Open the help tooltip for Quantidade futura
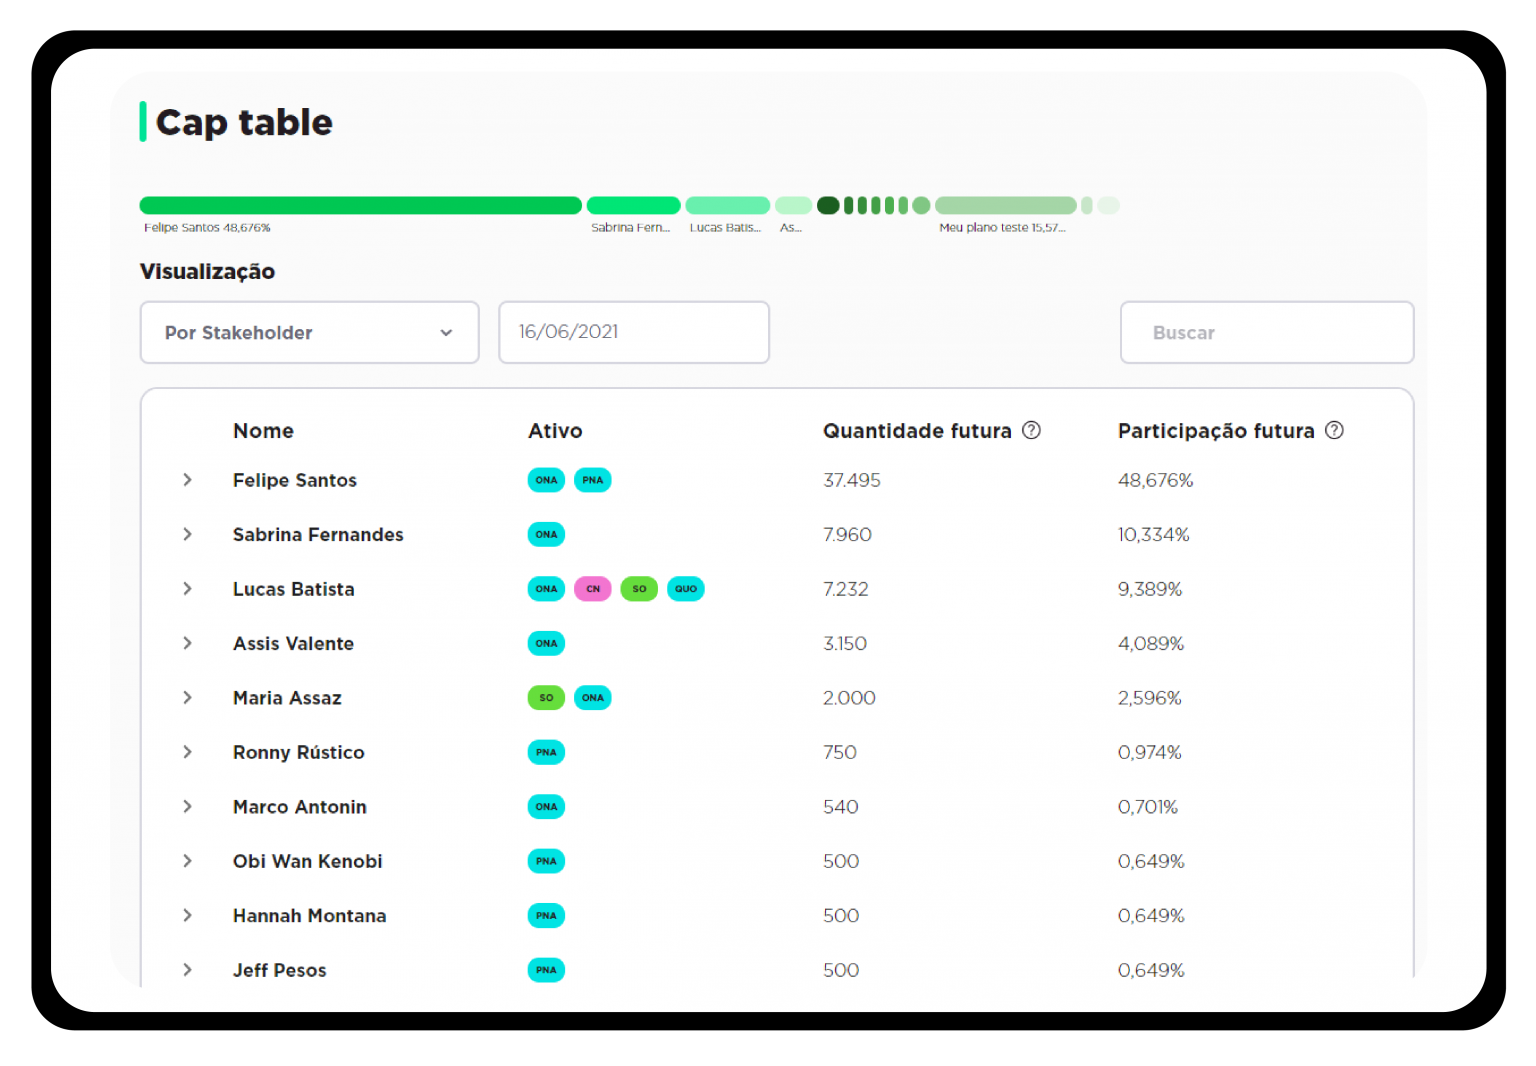This screenshot has height=1066, width=1536. 1032,430
